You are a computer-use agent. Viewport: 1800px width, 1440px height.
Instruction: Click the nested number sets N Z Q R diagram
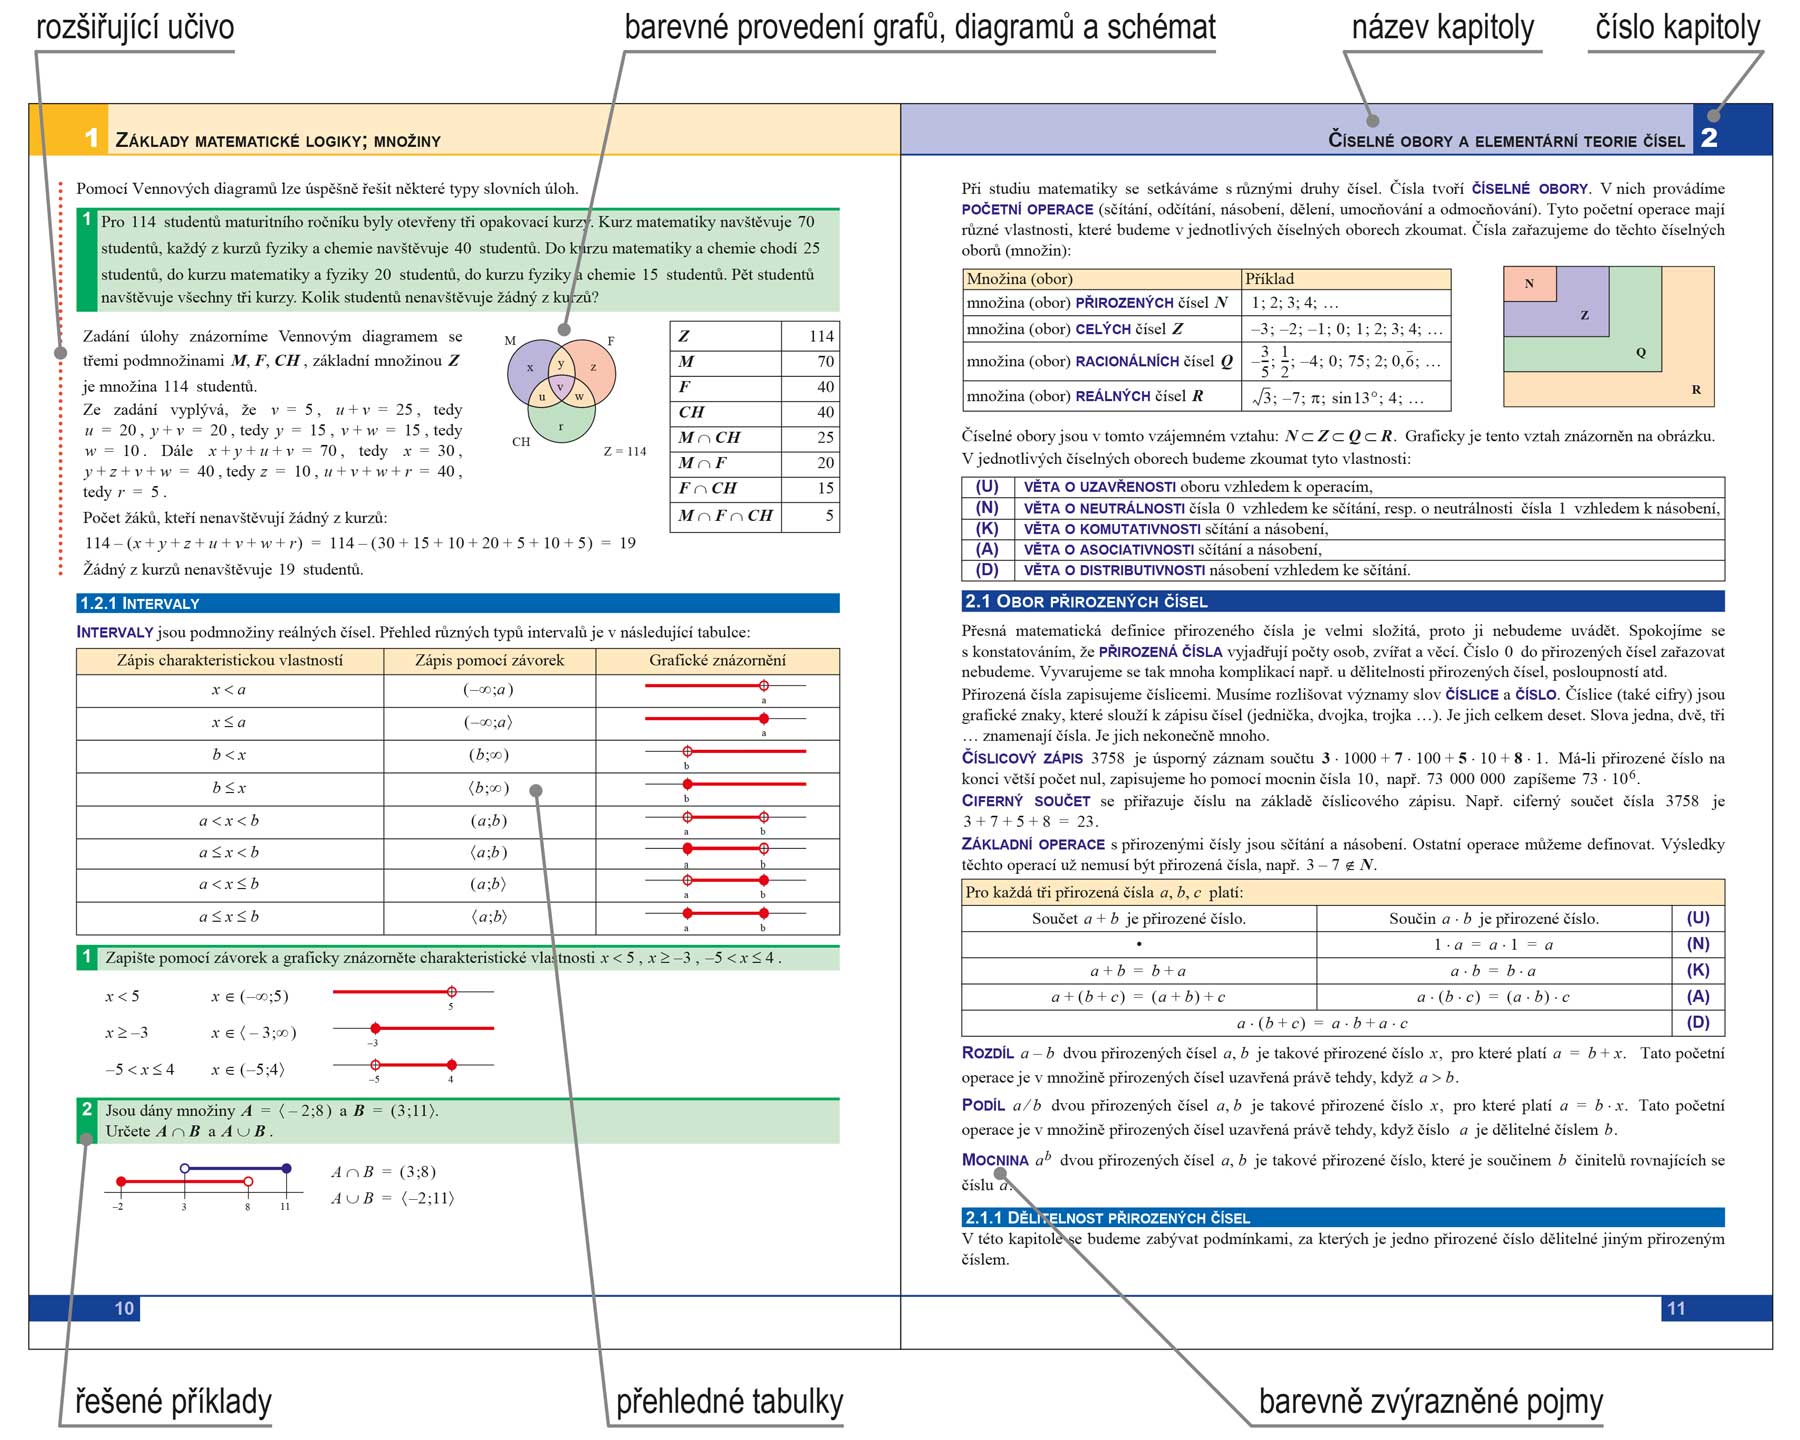[1608, 336]
